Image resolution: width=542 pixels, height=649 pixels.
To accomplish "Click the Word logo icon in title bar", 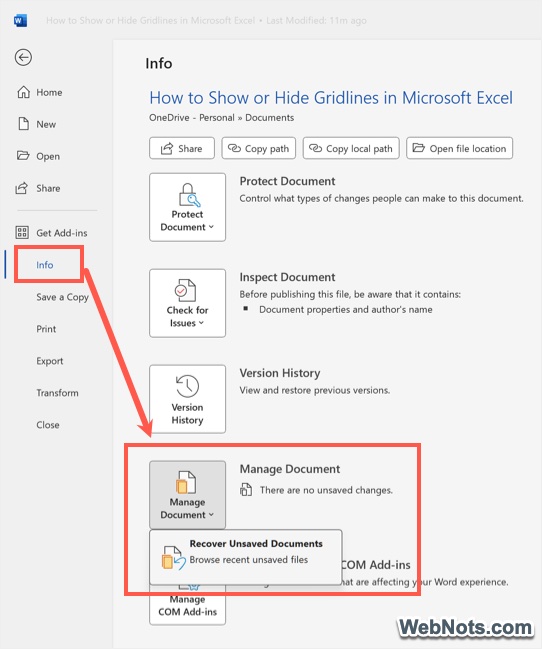I will [20, 20].
